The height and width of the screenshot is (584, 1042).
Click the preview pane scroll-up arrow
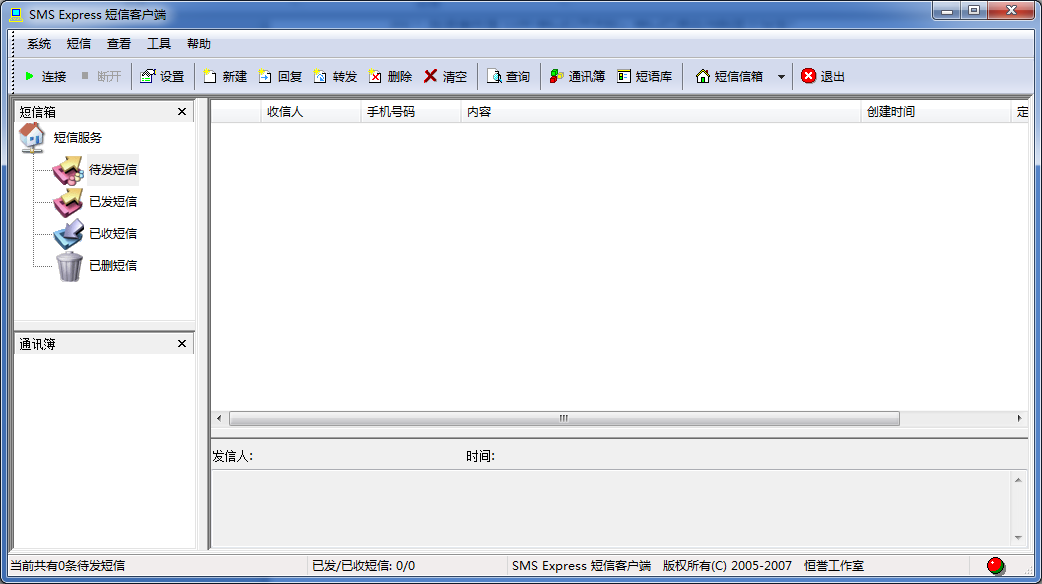pyautogui.click(x=1018, y=480)
